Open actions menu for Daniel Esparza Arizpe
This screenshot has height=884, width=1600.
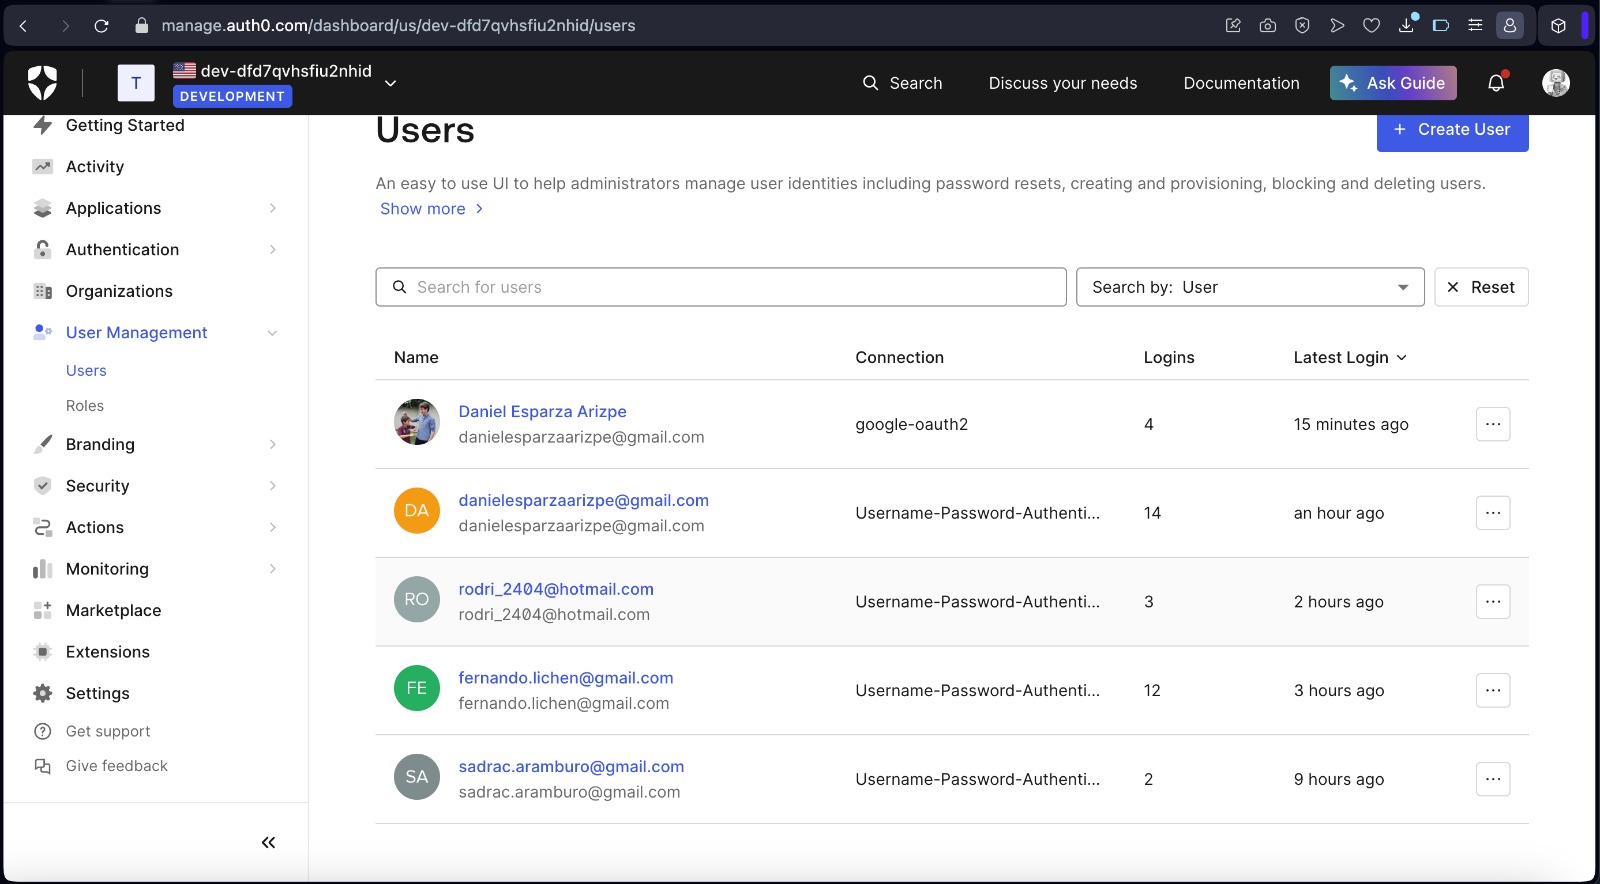coord(1492,424)
